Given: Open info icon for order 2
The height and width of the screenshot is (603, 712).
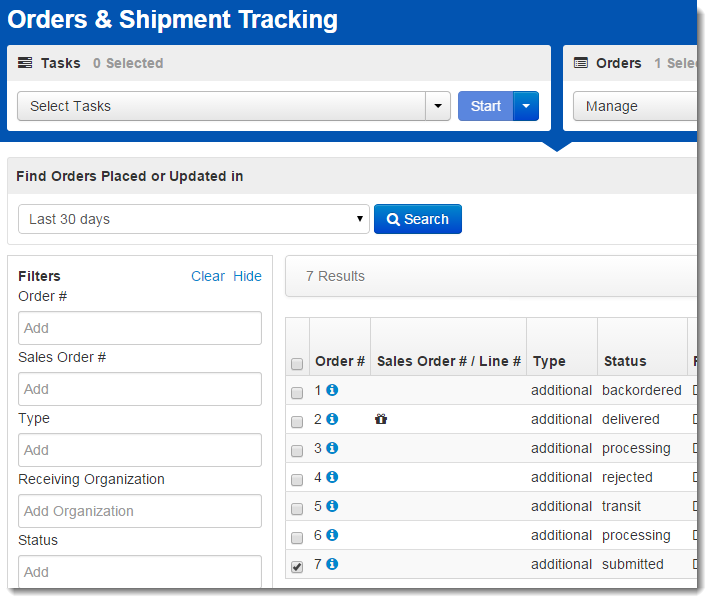Looking at the screenshot, I should [x=332, y=419].
